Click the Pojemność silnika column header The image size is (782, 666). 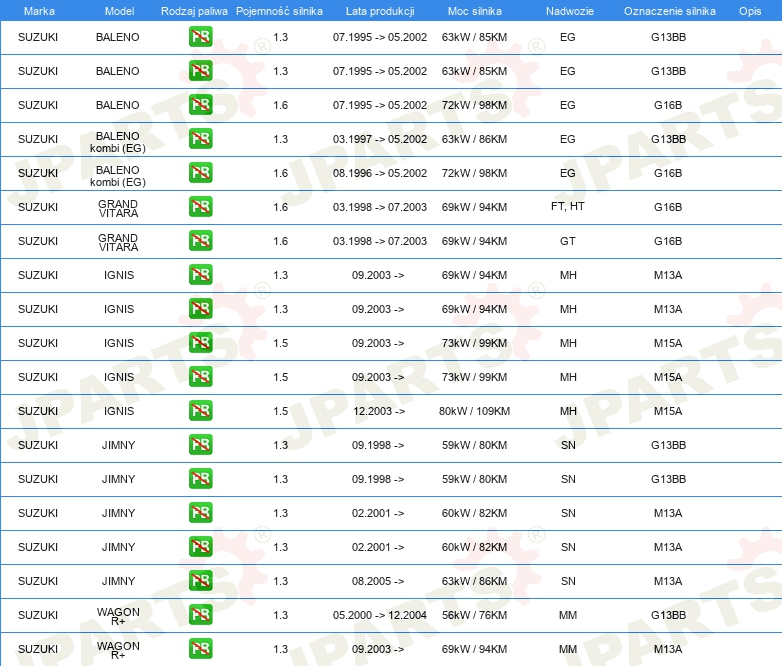[x=279, y=11]
